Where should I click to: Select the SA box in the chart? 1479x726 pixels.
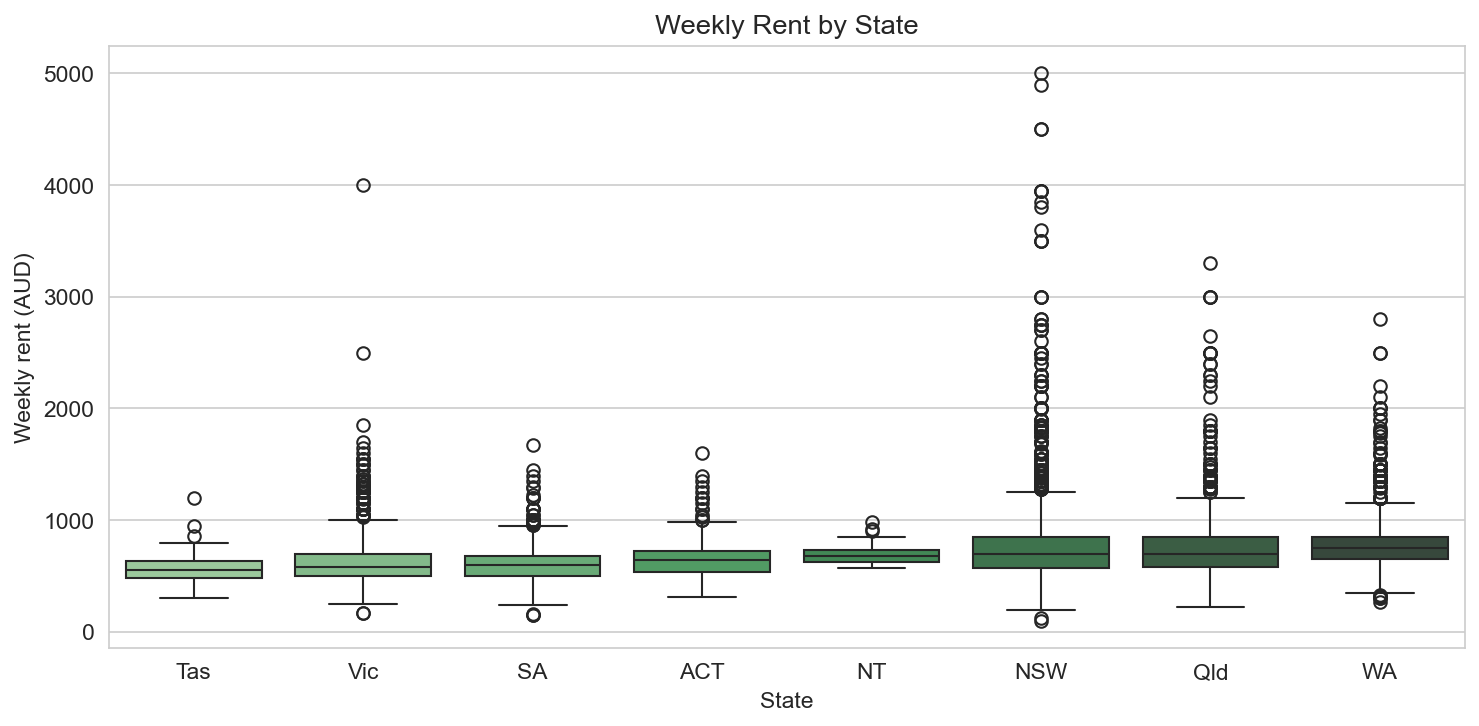(532, 566)
